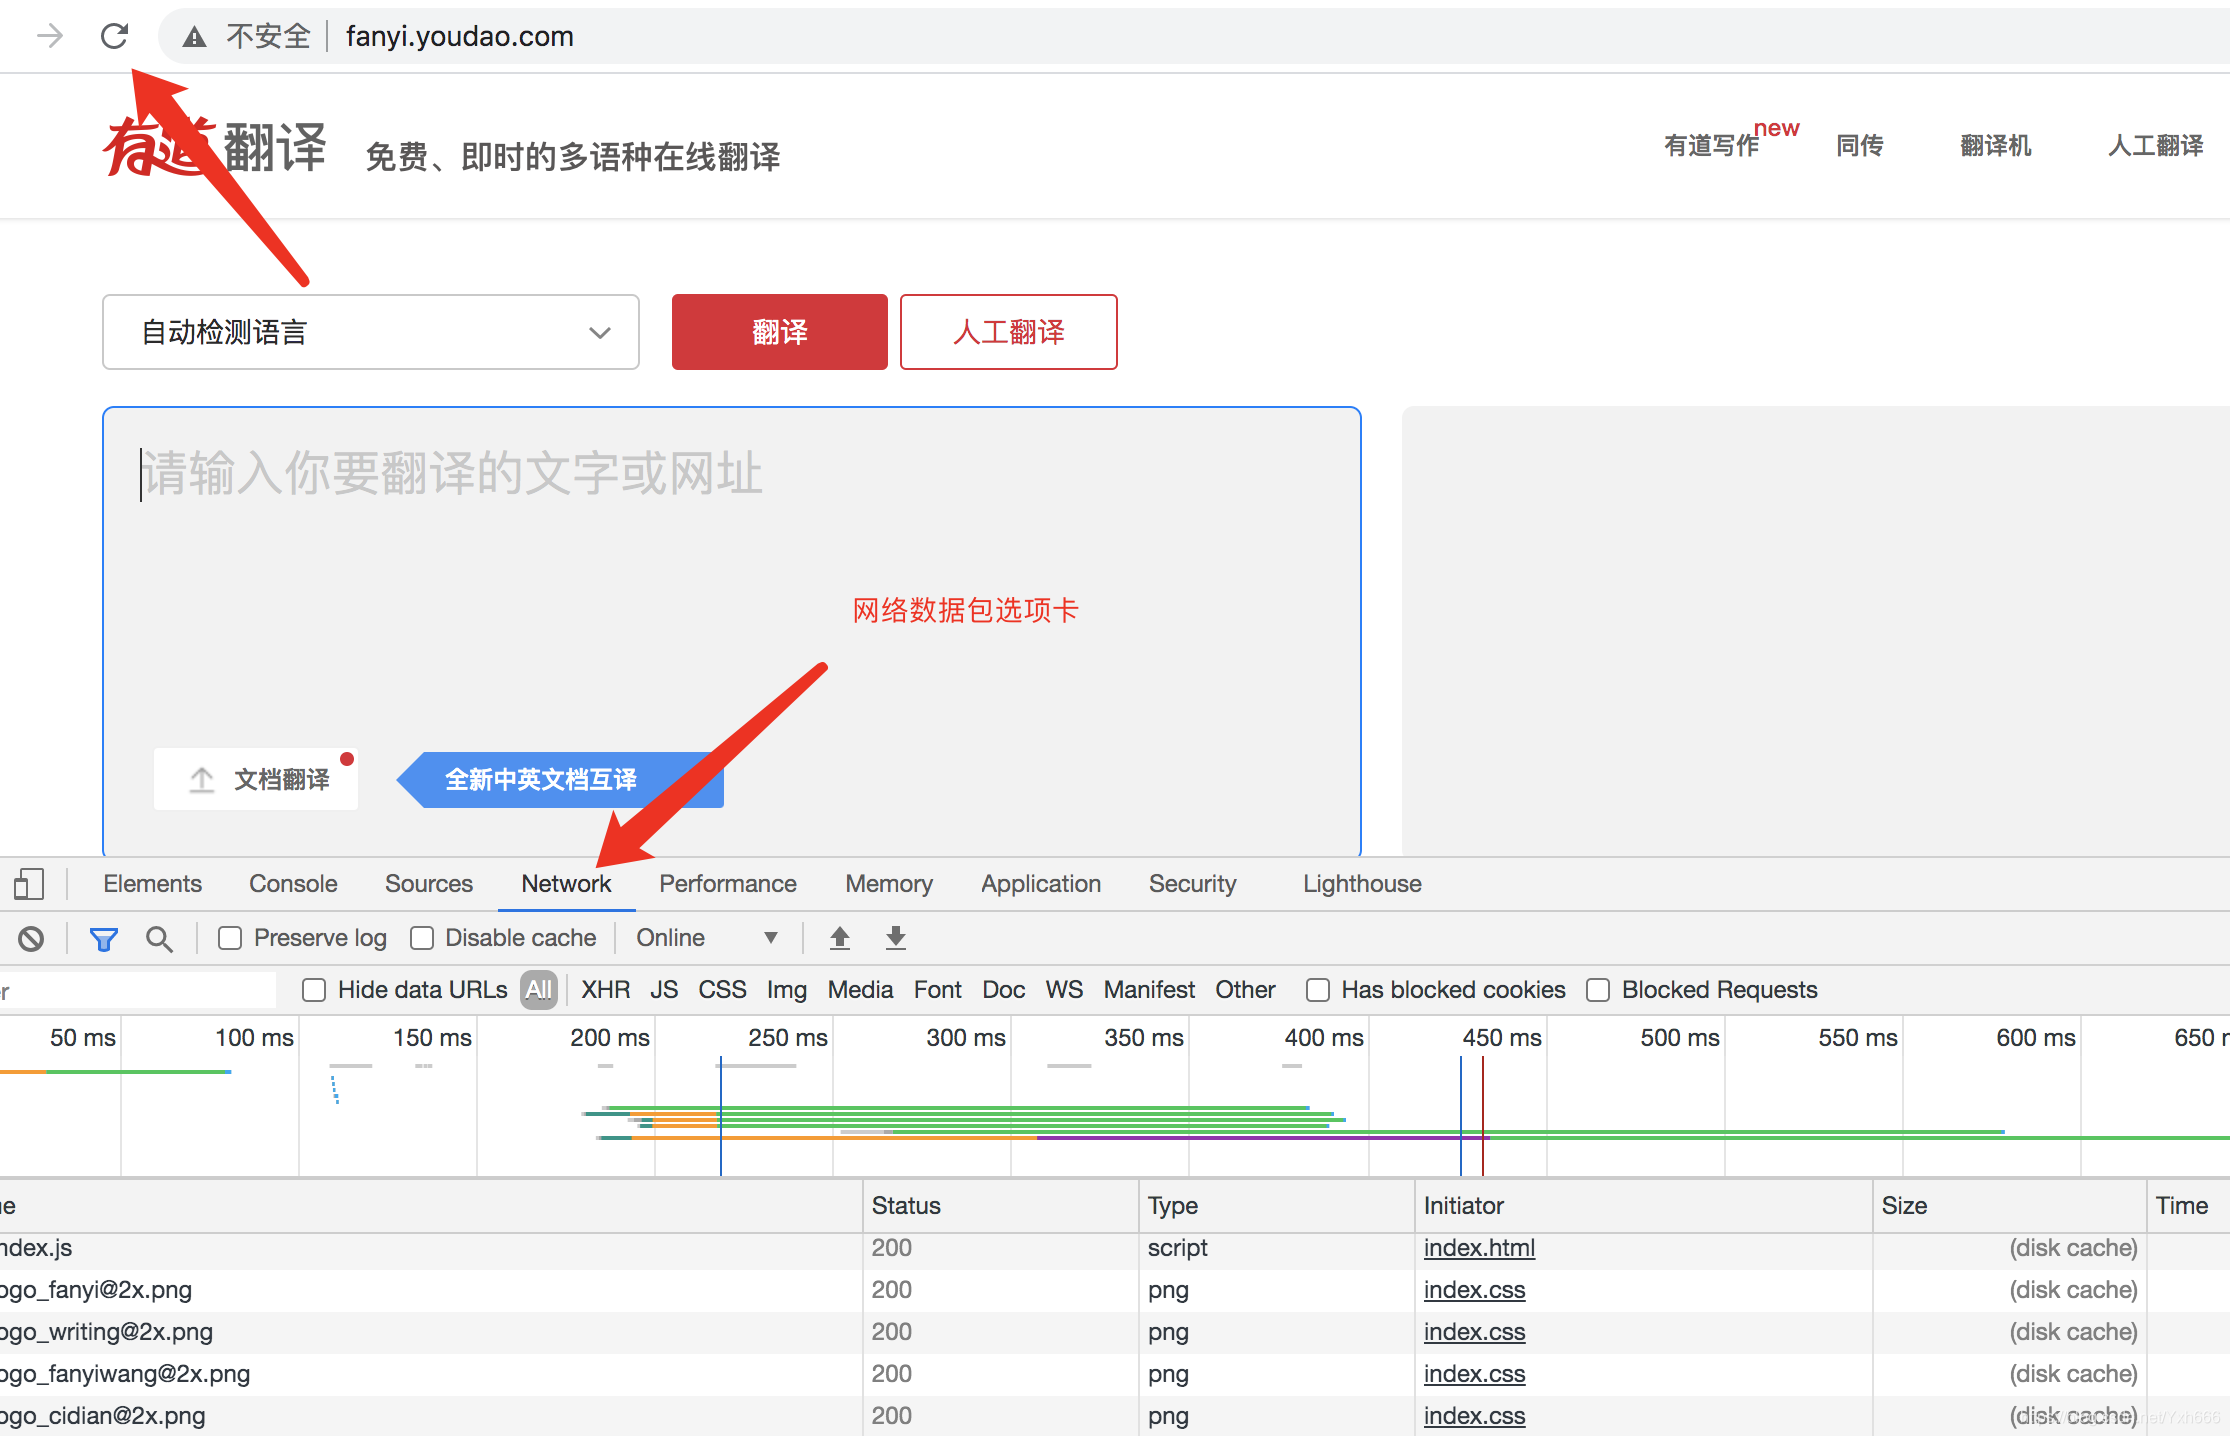Open the Online throttling dropdown
Image resolution: width=2230 pixels, height=1436 pixels.
[x=707, y=938]
